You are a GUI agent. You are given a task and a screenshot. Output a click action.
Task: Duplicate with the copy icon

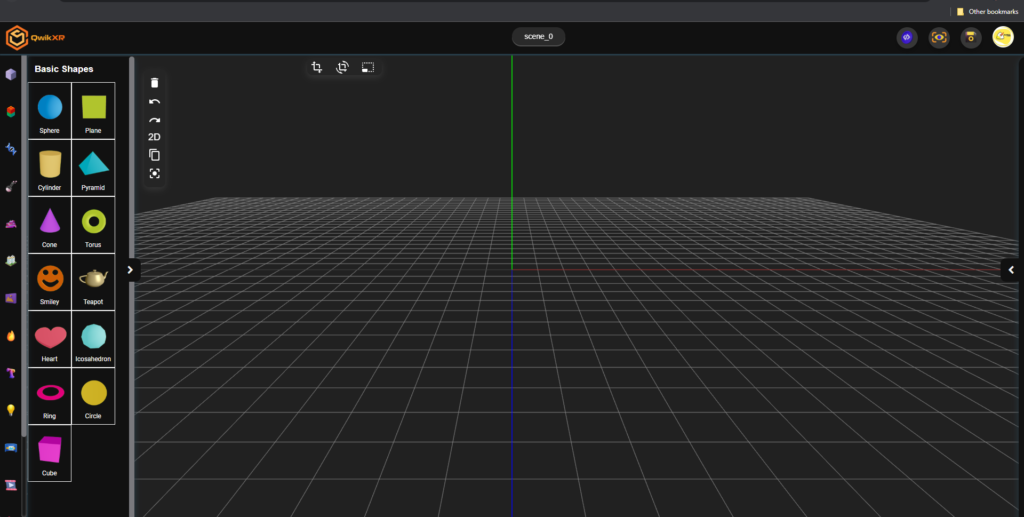click(154, 155)
